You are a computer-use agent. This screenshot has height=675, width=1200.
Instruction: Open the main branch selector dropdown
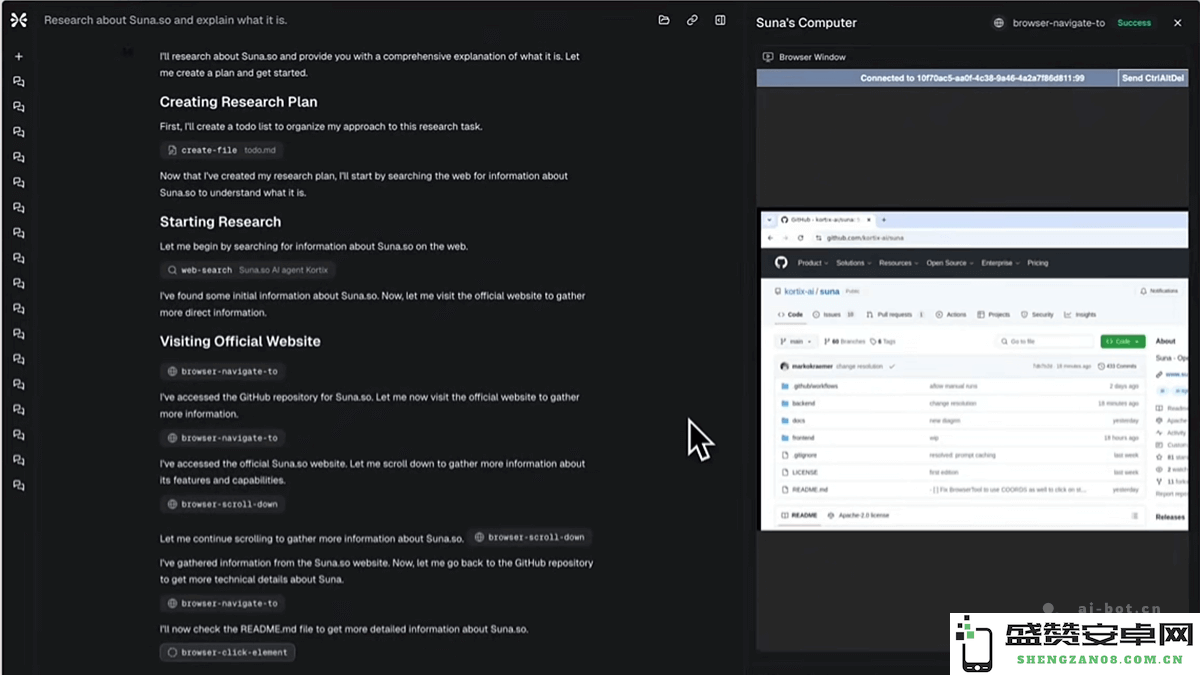tap(795, 342)
